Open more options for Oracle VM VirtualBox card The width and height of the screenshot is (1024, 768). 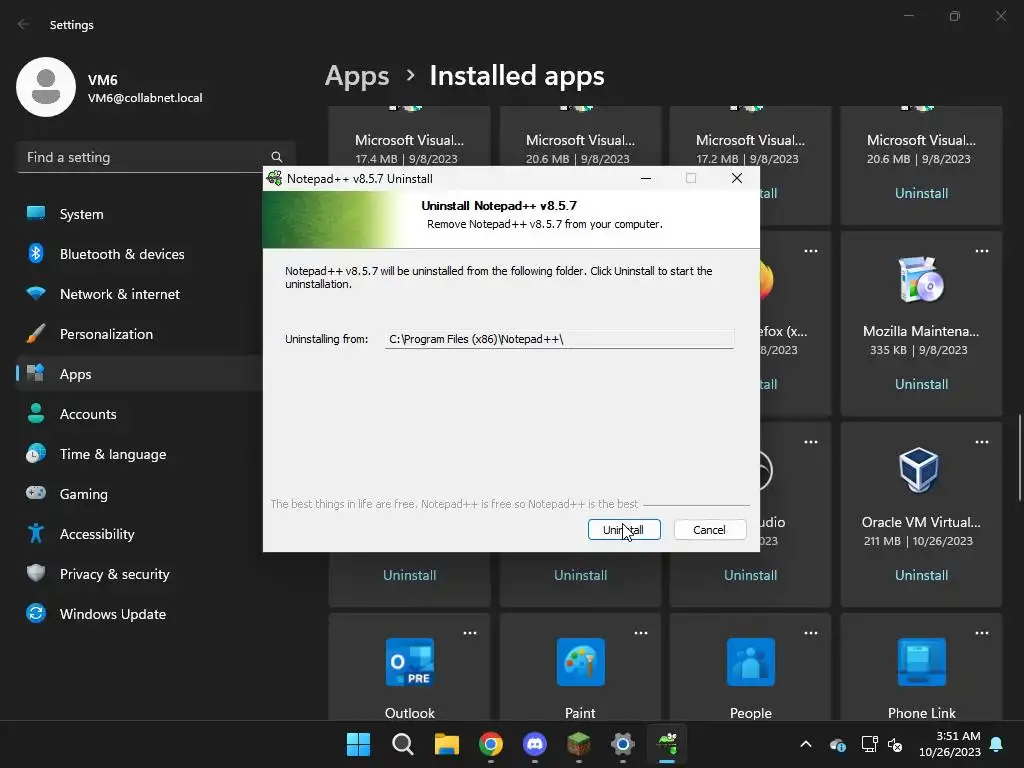pyautogui.click(x=982, y=442)
